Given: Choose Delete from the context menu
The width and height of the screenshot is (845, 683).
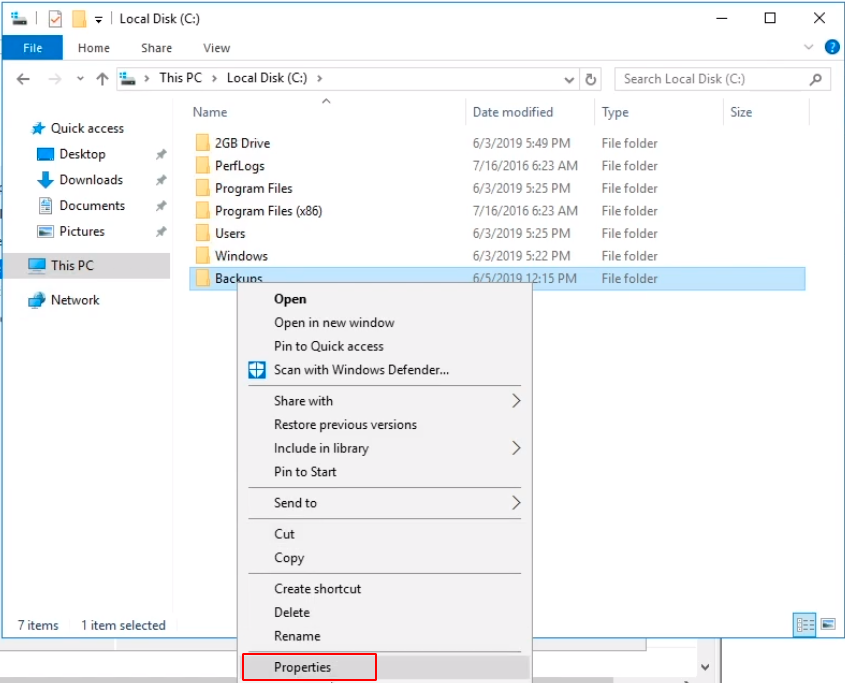Looking at the screenshot, I should click(385, 612).
